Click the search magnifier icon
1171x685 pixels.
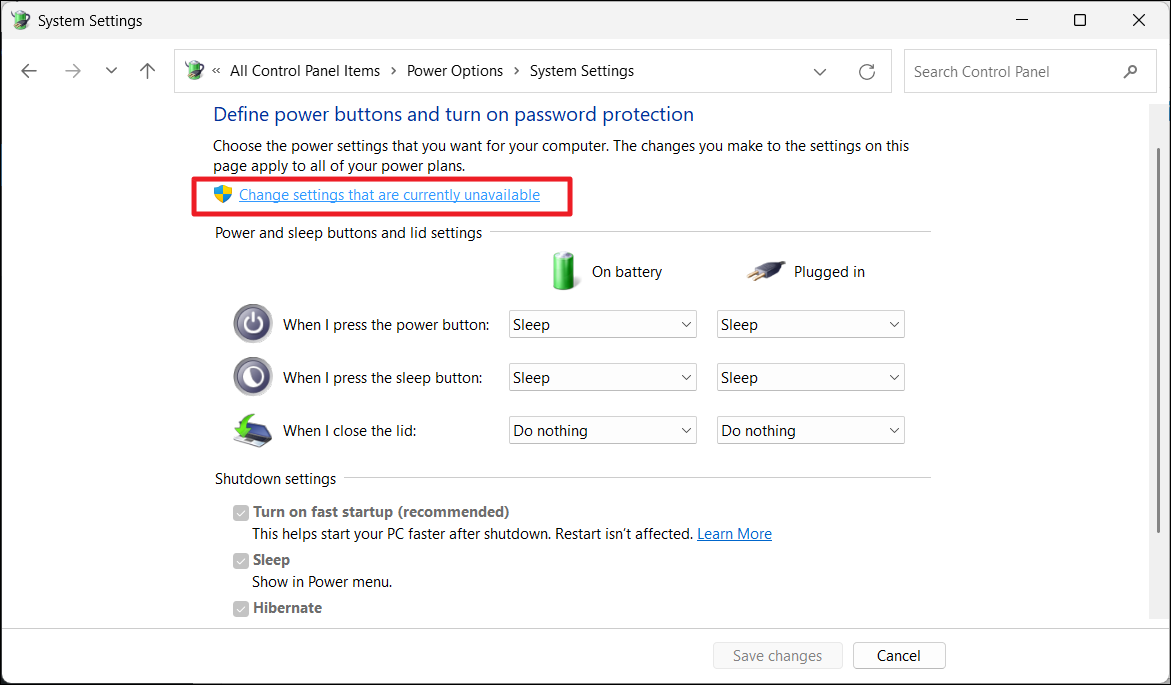(1130, 71)
